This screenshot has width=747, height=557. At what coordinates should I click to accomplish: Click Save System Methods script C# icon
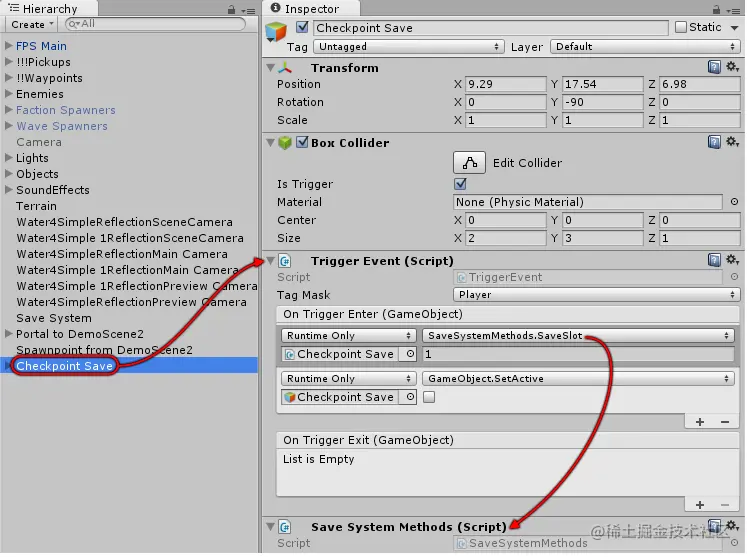285,527
